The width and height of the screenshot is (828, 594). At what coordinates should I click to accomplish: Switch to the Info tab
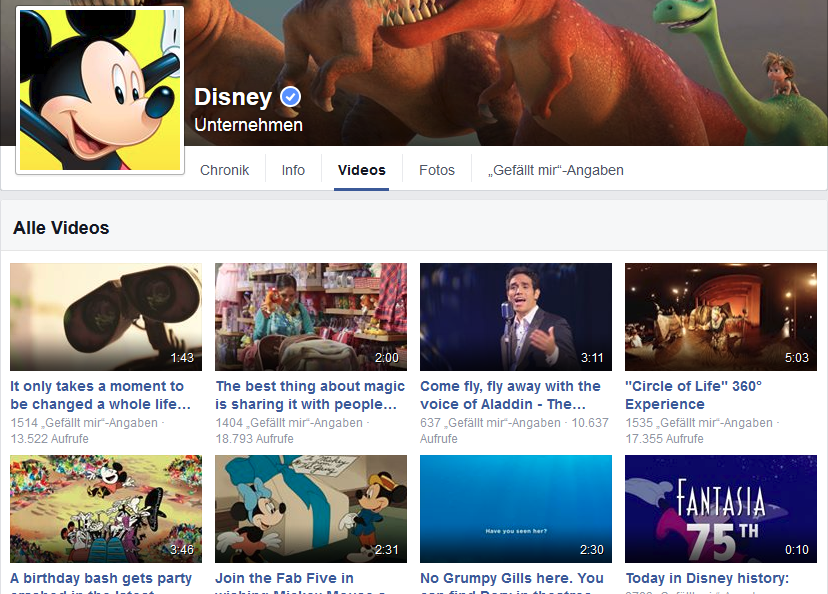point(293,170)
